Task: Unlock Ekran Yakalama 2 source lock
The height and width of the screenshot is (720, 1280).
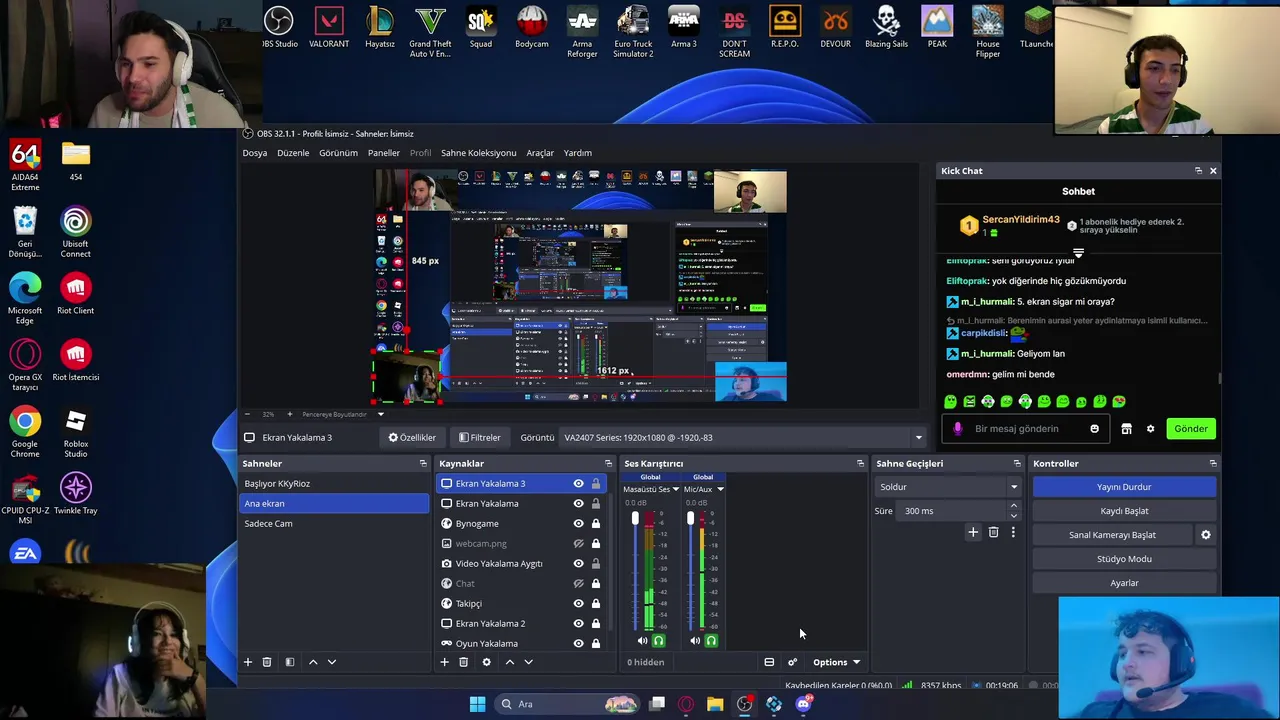Action: point(596,624)
